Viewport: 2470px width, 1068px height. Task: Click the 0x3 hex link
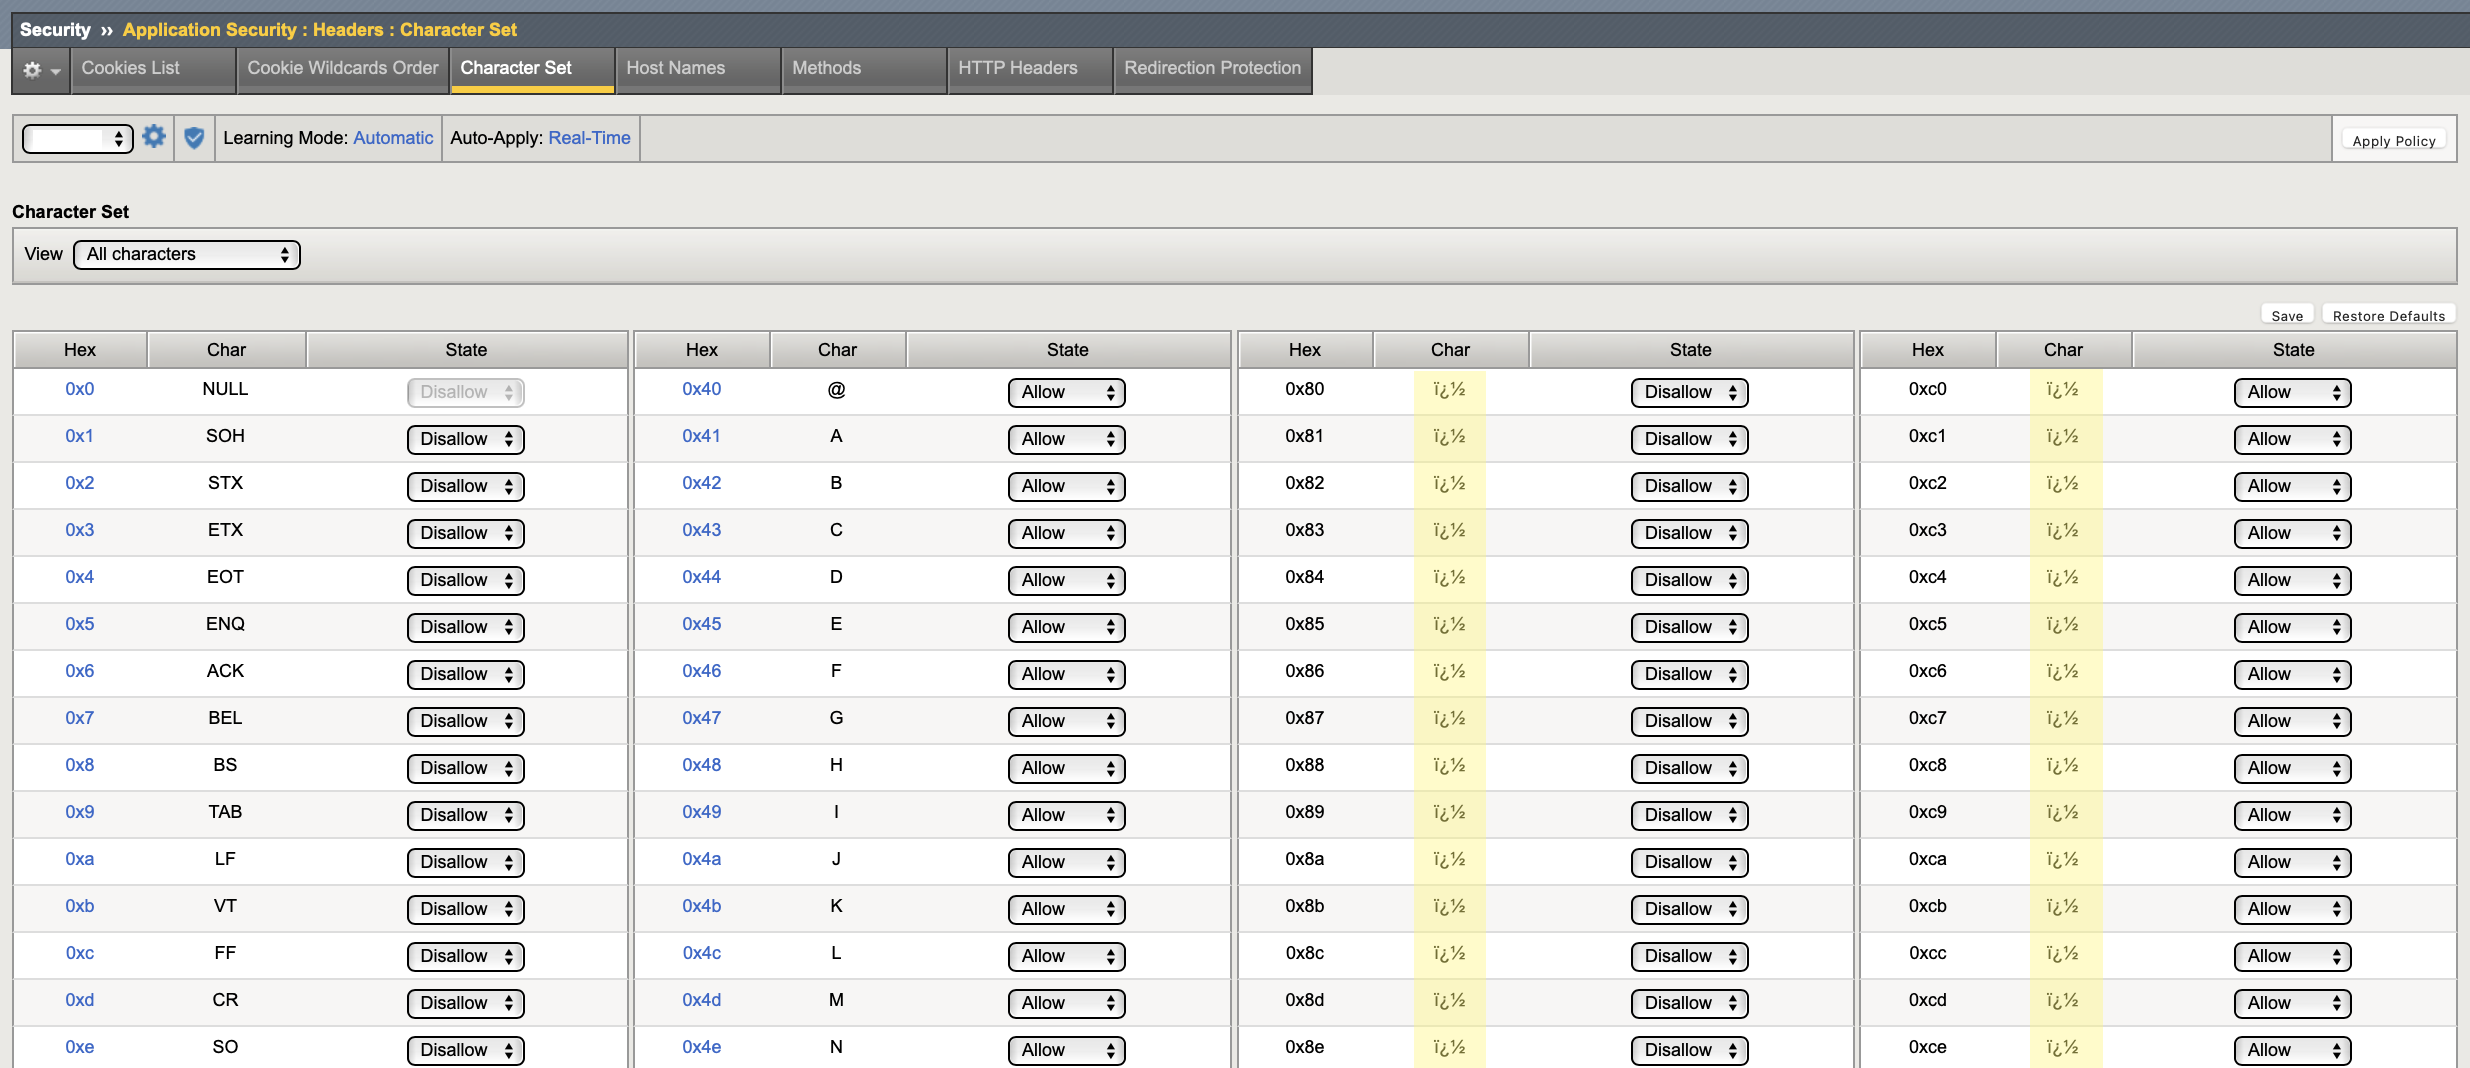[80, 530]
